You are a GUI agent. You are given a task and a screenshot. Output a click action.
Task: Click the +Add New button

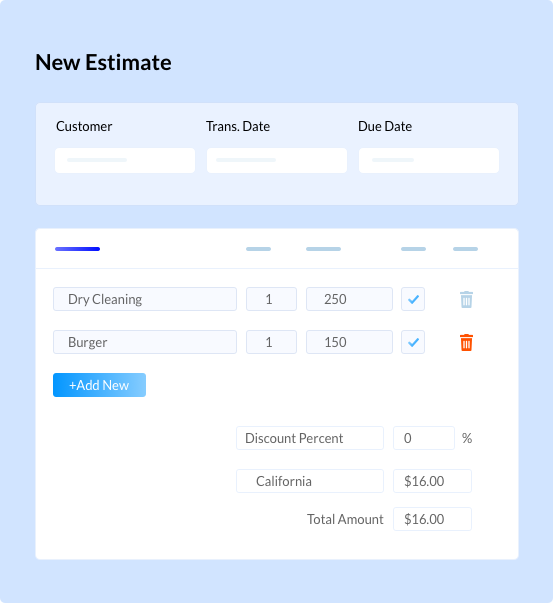pyautogui.click(x=99, y=385)
